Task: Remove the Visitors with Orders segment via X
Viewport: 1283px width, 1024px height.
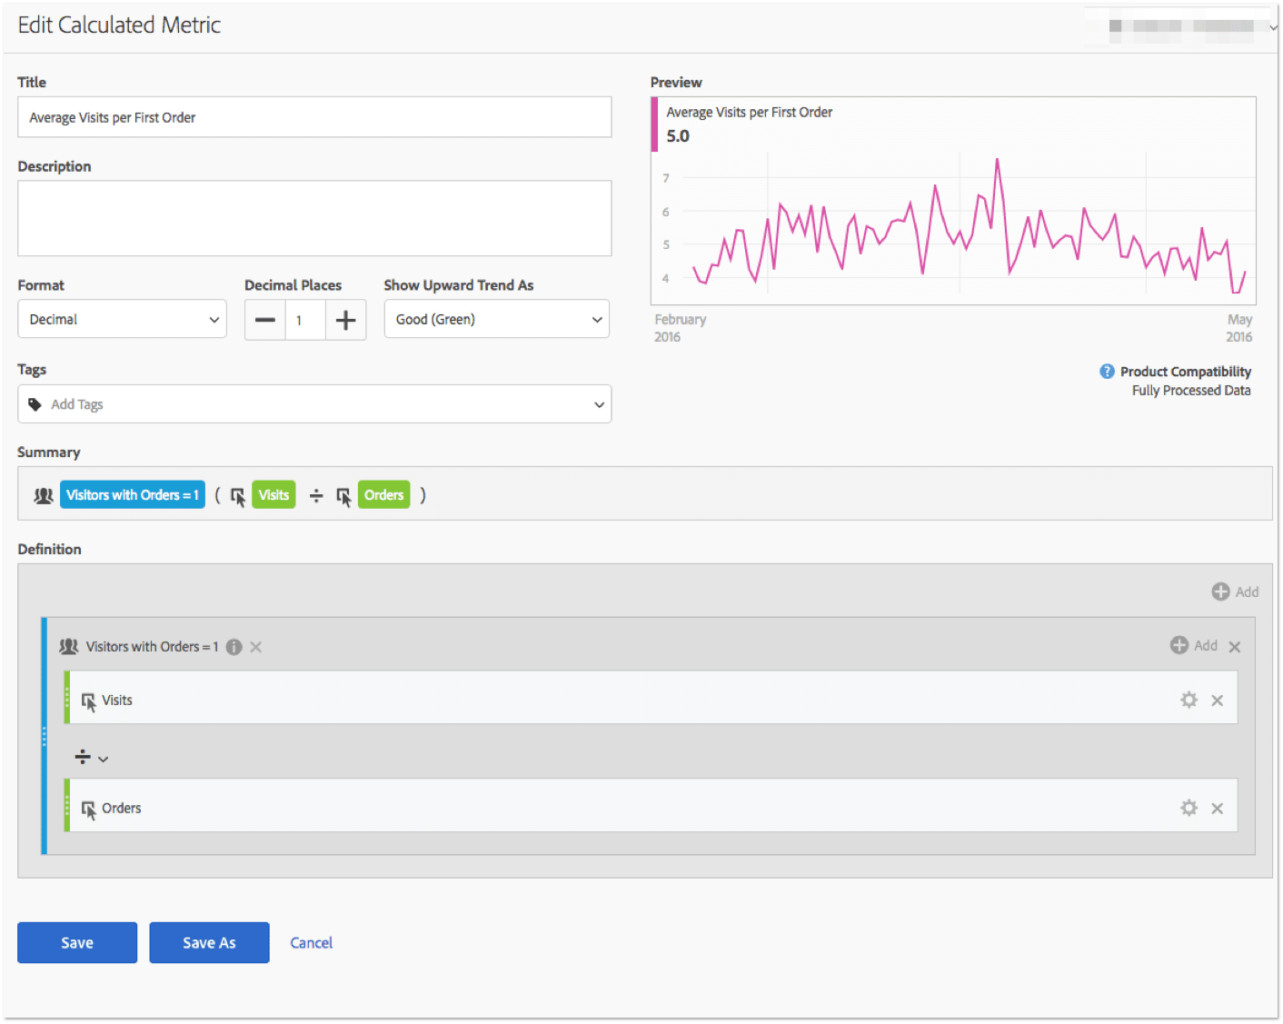Action: point(256,647)
